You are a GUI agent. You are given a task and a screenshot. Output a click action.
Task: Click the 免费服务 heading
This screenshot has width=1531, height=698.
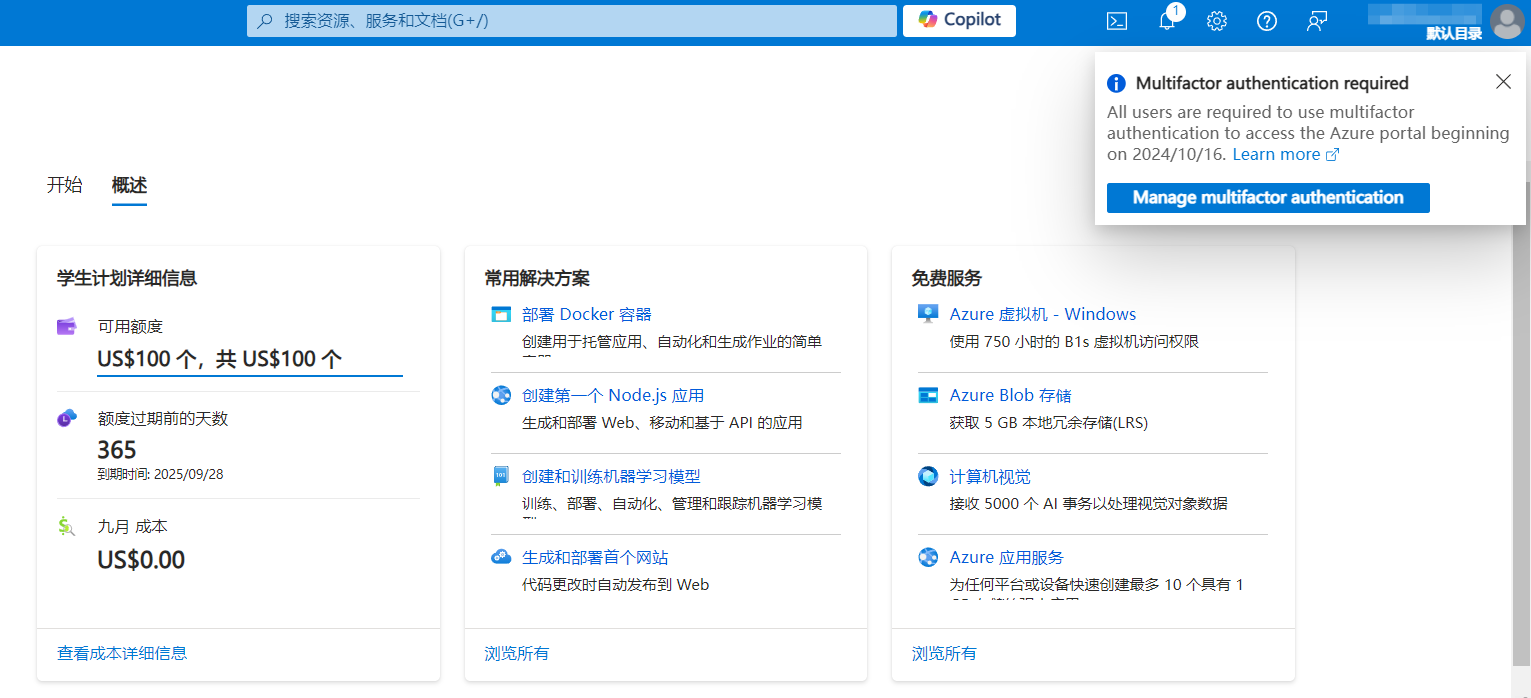(x=946, y=278)
